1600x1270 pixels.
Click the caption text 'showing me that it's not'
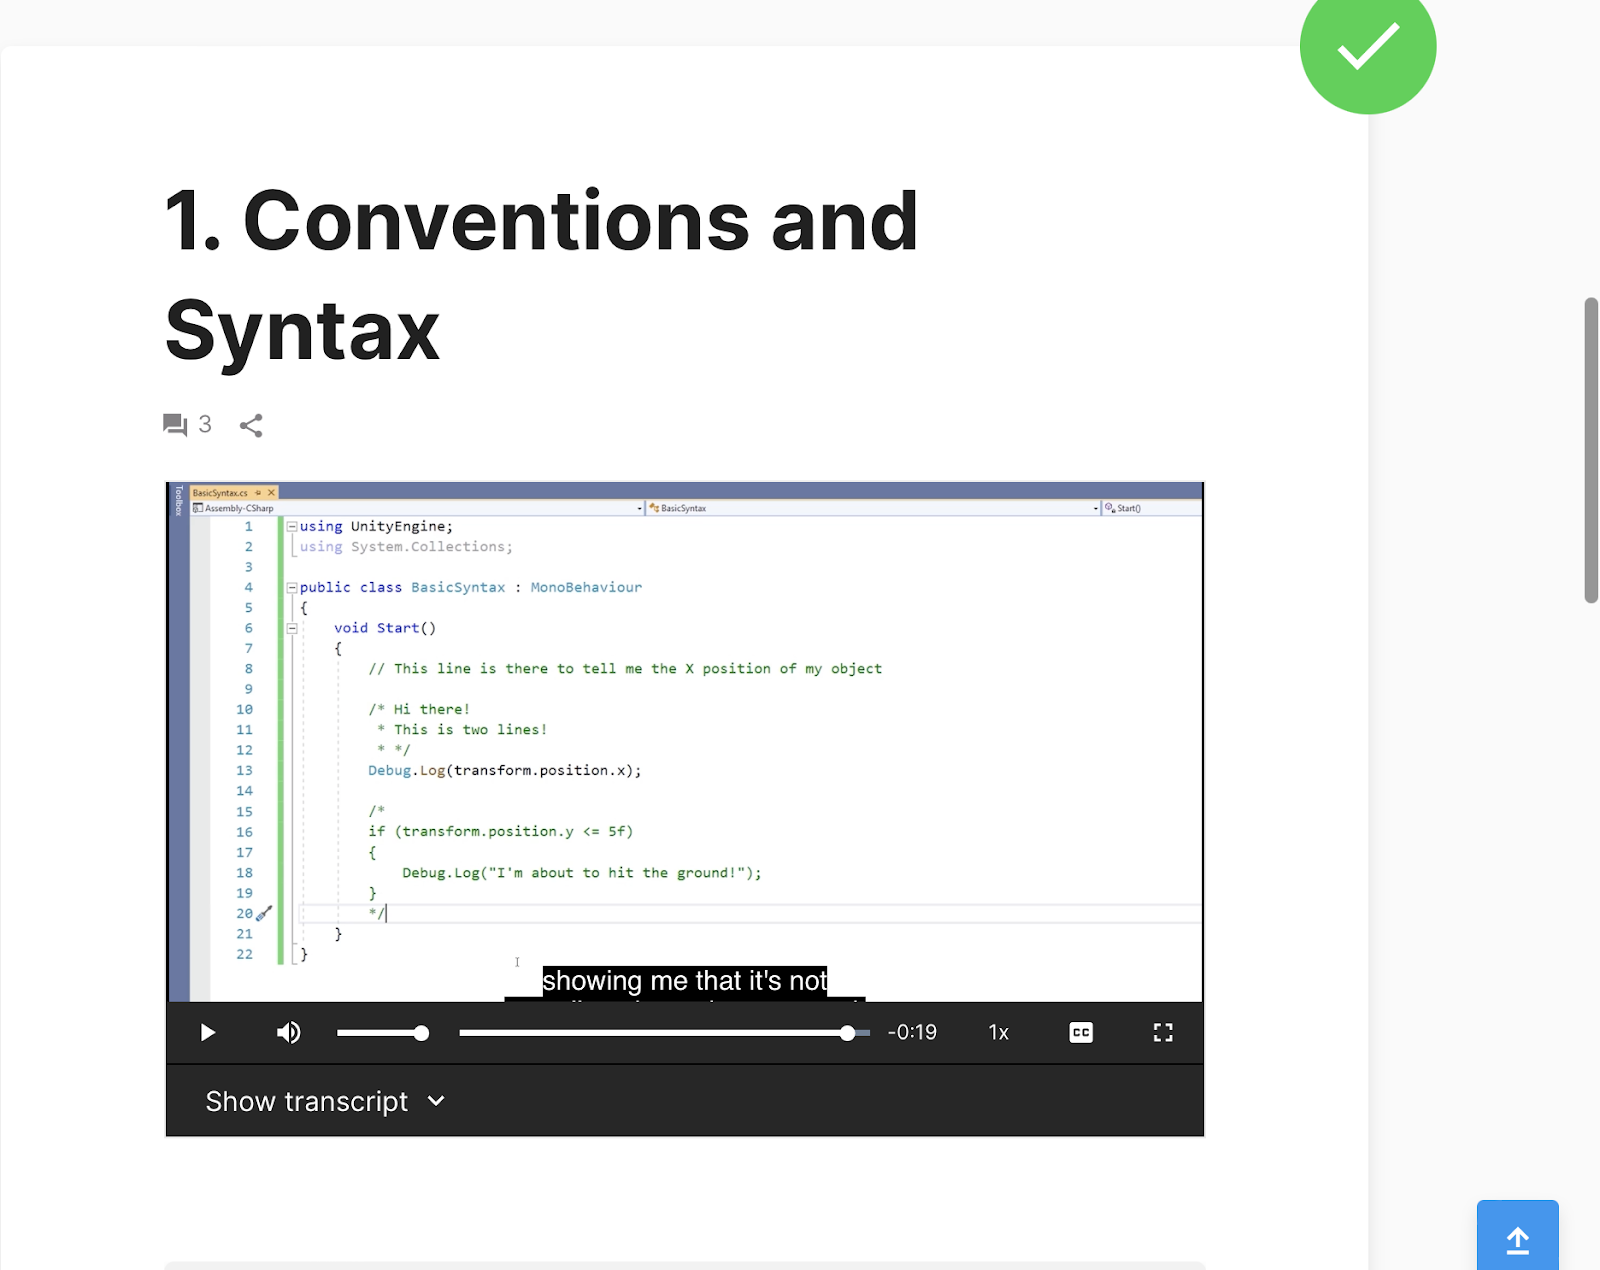(685, 981)
